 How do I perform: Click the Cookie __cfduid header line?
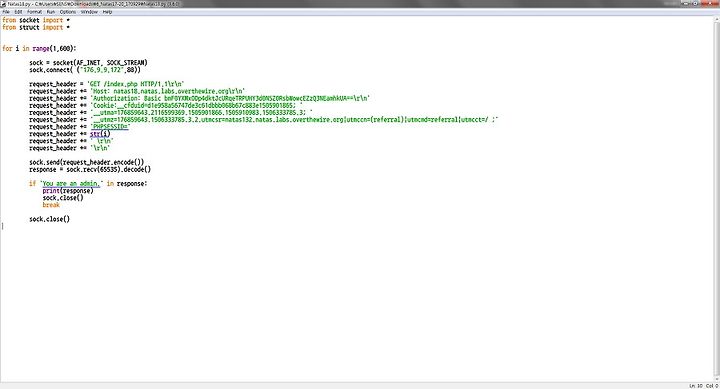(x=166, y=105)
